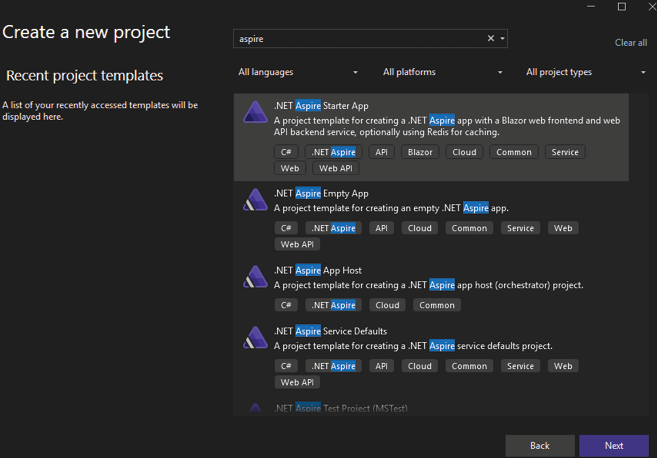Click the Web API tag under Empty App
The image size is (657, 458).
[x=297, y=244]
